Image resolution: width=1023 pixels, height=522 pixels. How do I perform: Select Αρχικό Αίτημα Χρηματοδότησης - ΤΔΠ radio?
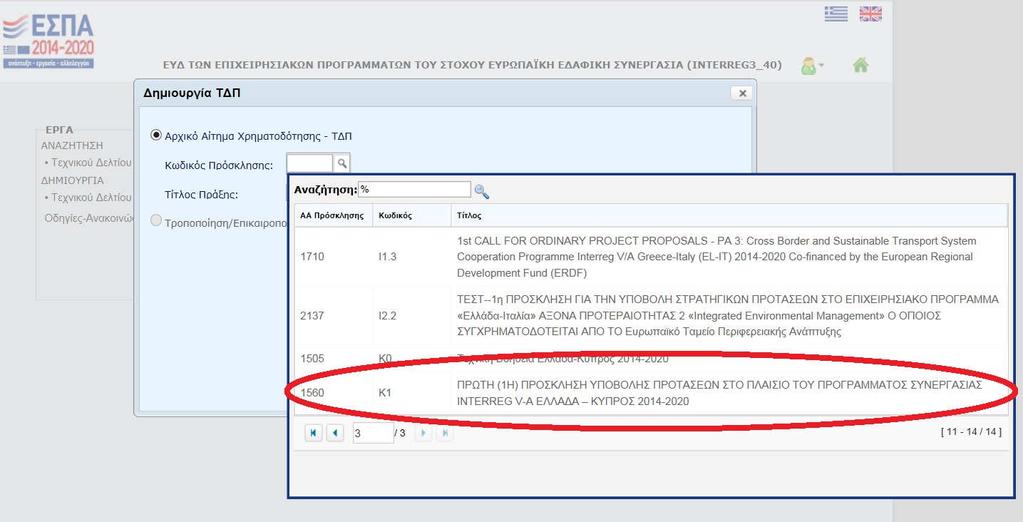pos(155,135)
